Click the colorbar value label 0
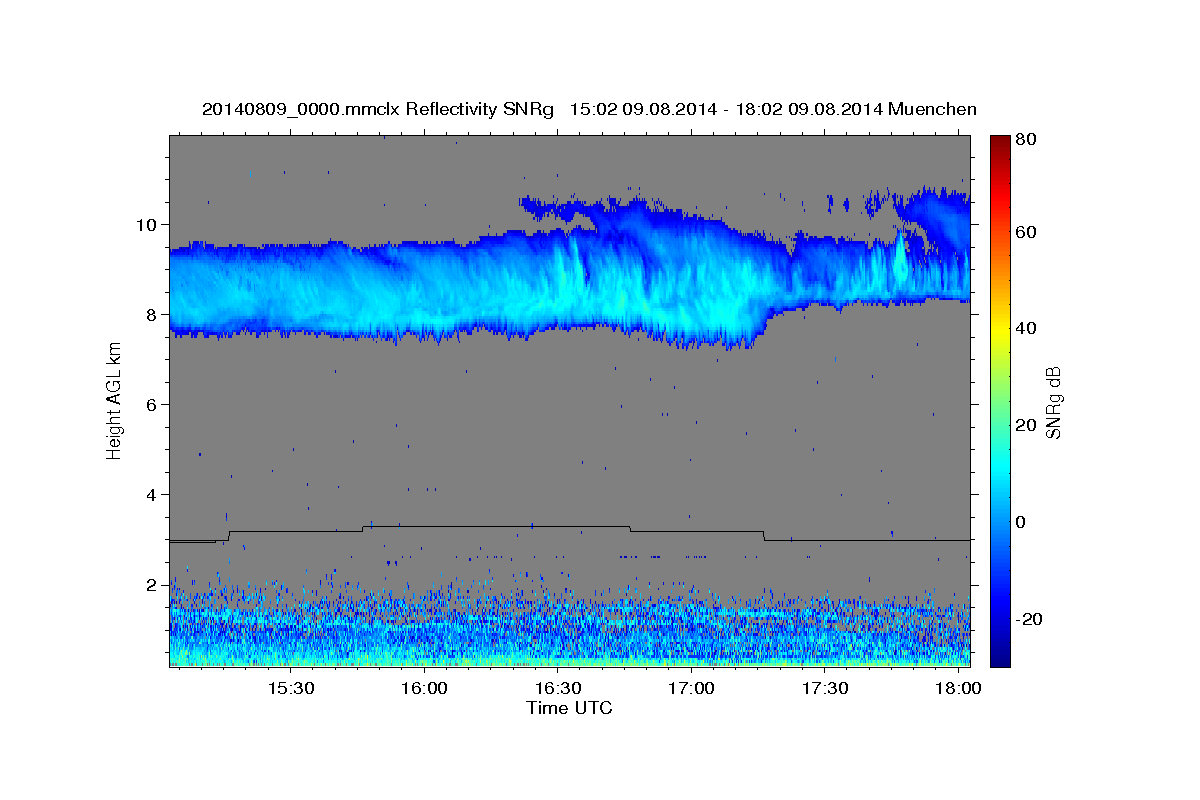 pos(1021,522)
